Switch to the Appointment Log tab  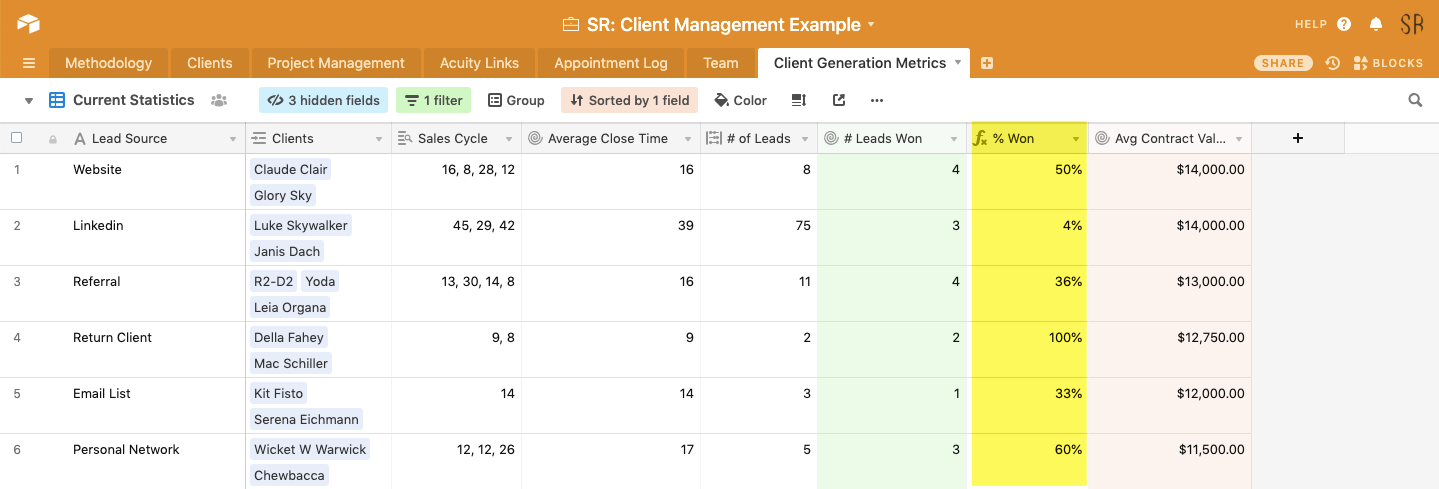pos(610,63)
